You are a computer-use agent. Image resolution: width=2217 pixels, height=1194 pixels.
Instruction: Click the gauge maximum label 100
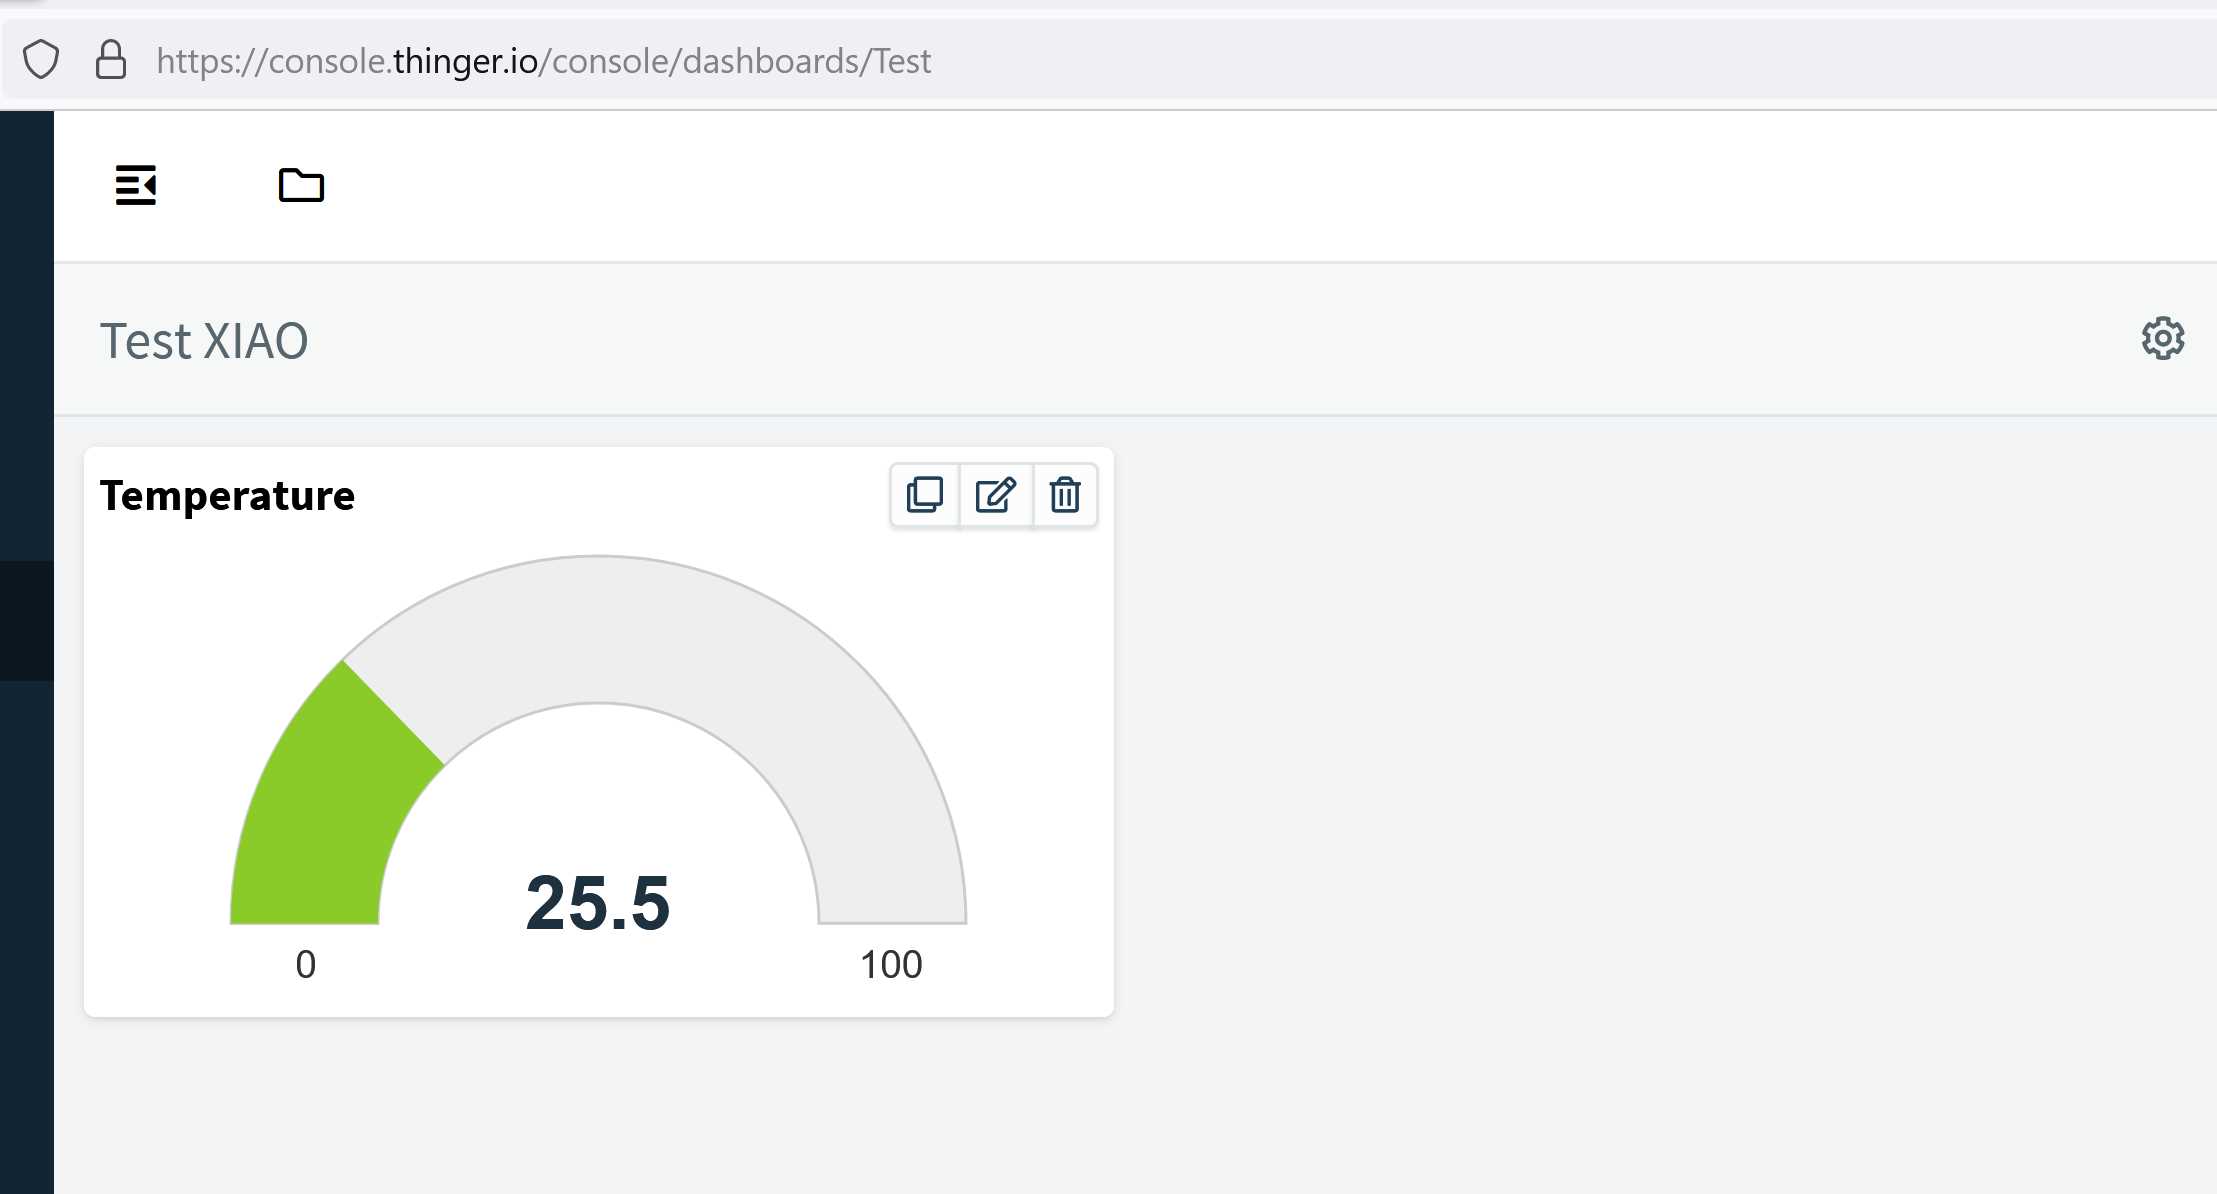coord(891,965)
